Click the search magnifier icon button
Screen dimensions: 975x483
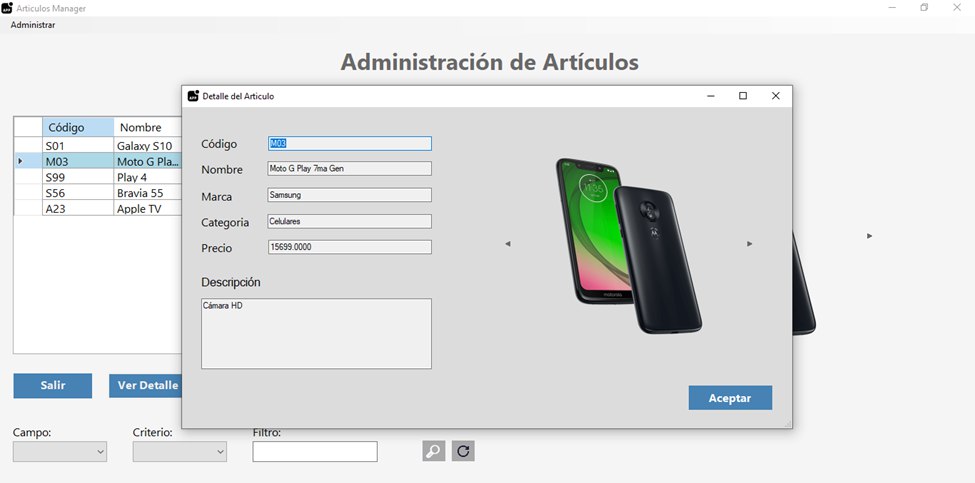[433, 451]
